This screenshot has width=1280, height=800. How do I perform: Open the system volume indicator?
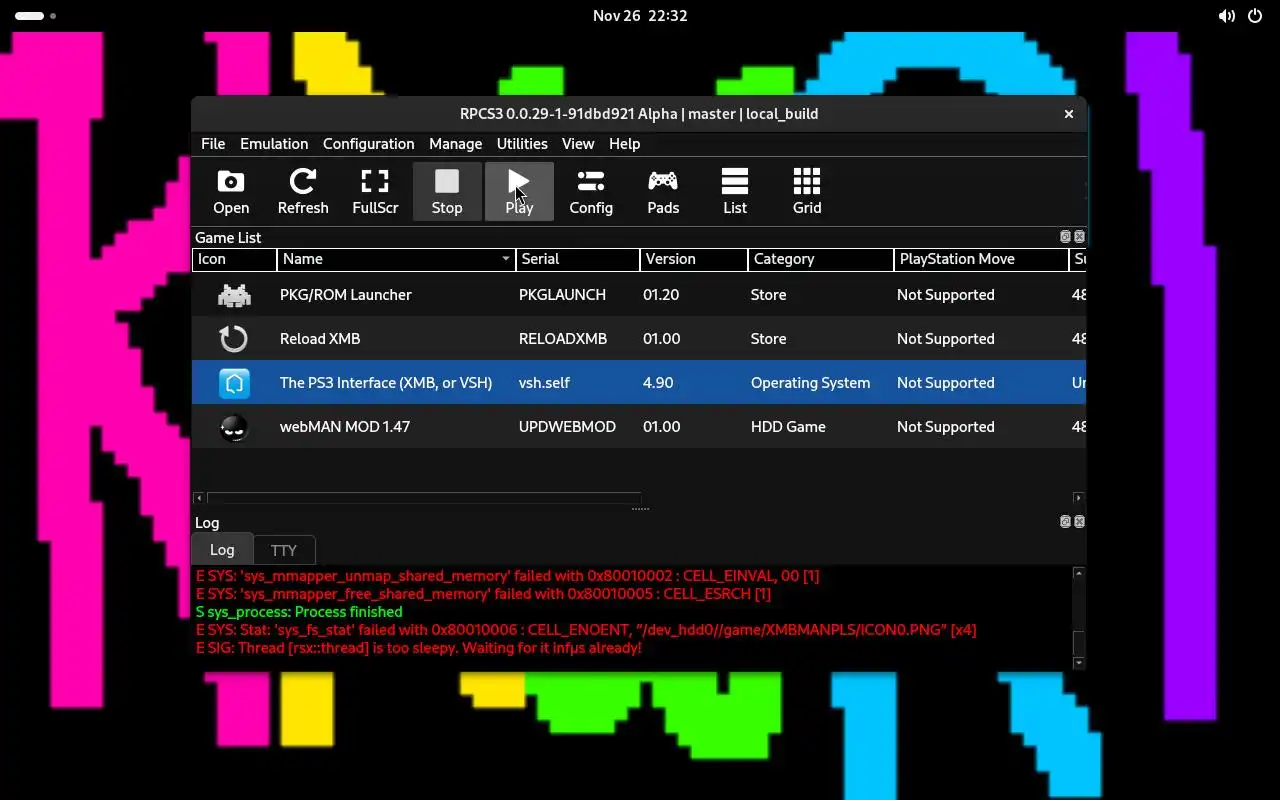1227,16
